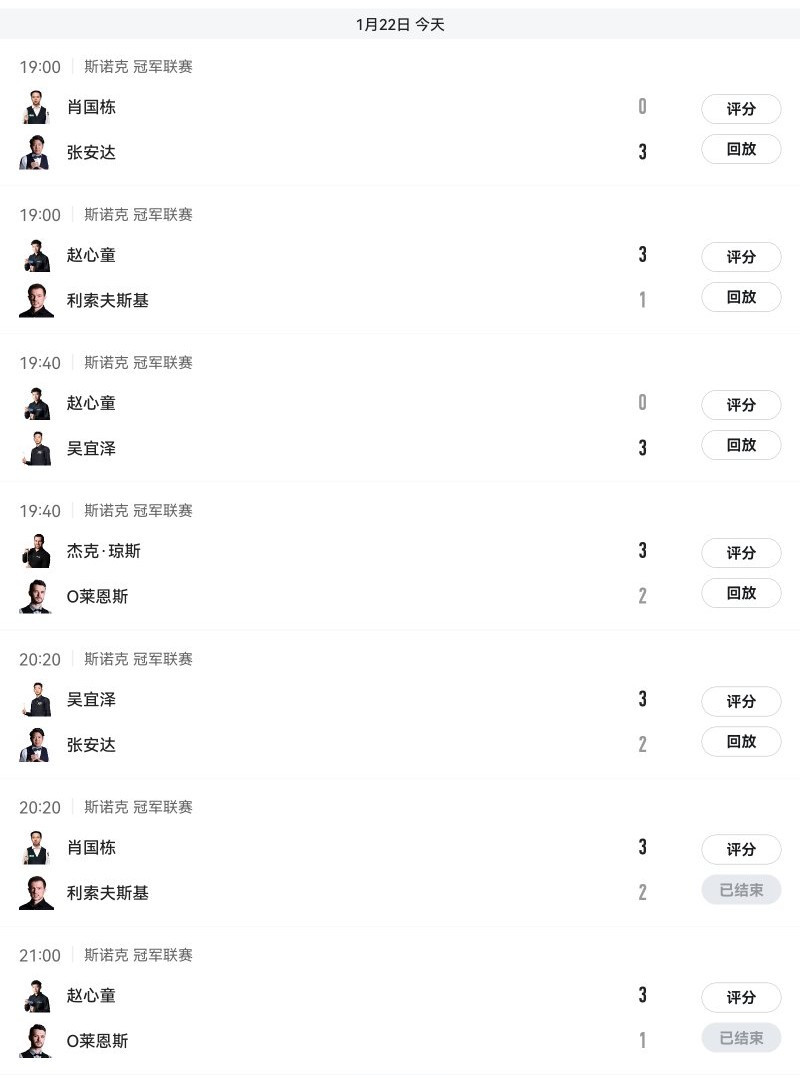This screenshot has width=800, height=1075.
Task: Tap 评分 for the 21:00 match
Action: [741, 997]
